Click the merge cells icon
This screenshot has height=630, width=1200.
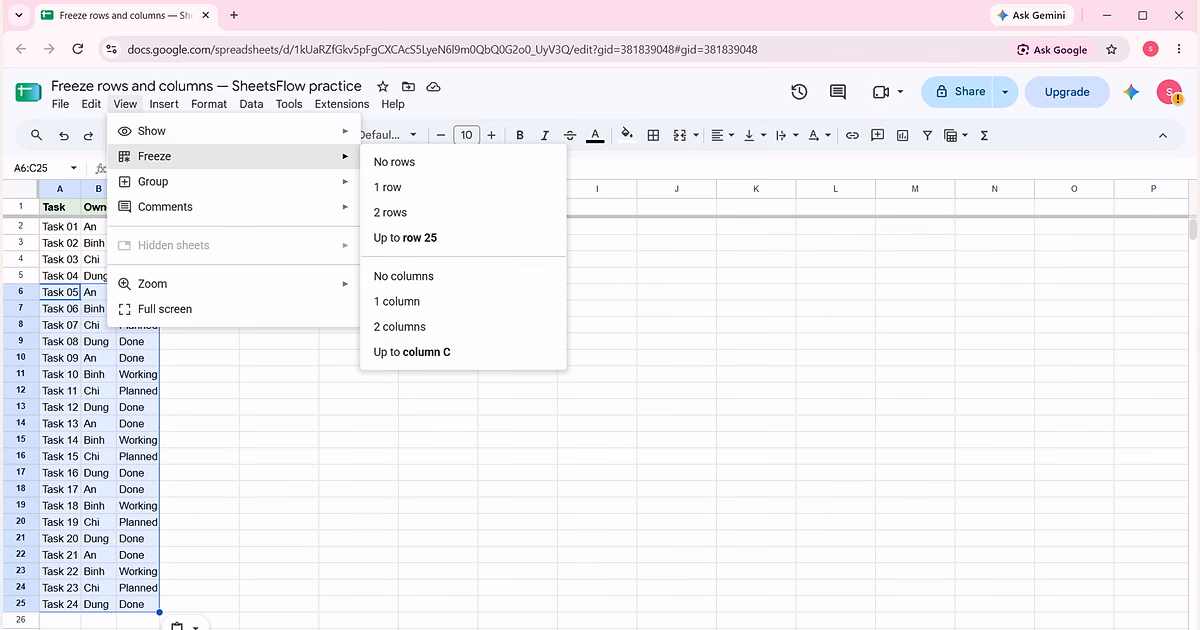tap(680, 135)
